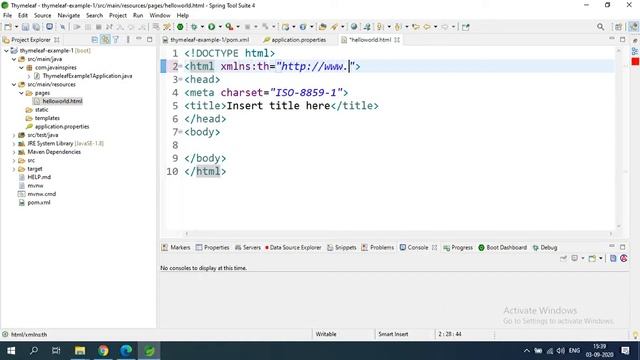Maximize the Project Explorer view
This screenshot has width=640, height=360.
[x=150, y=40]
